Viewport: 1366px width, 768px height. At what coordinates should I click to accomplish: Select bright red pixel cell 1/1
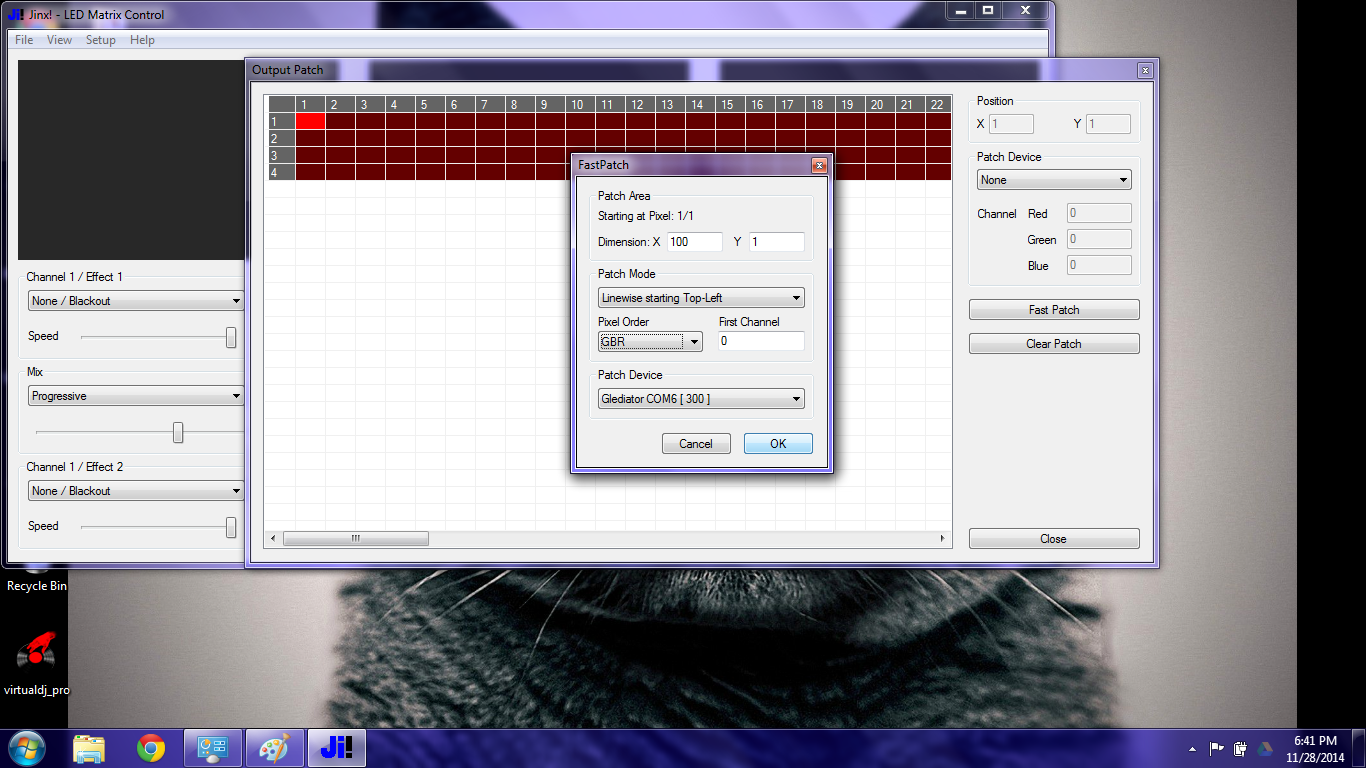pos(310,121)
